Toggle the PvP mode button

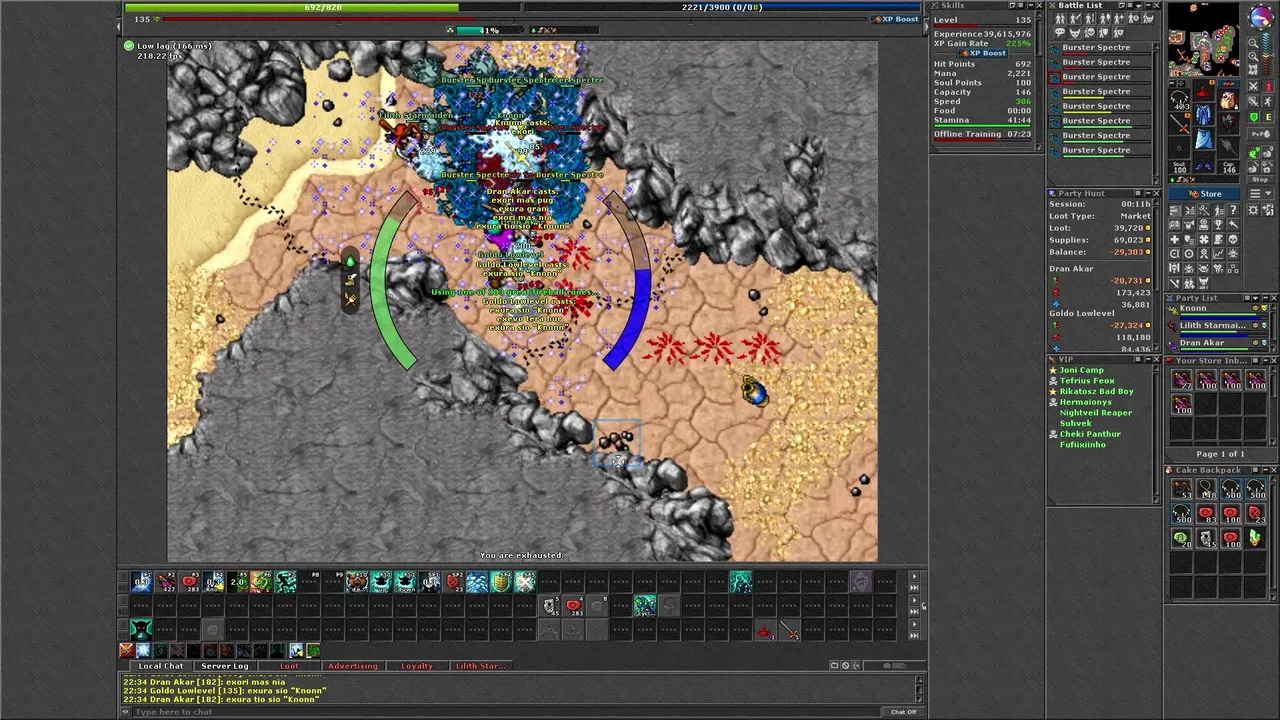[1260, 133]
